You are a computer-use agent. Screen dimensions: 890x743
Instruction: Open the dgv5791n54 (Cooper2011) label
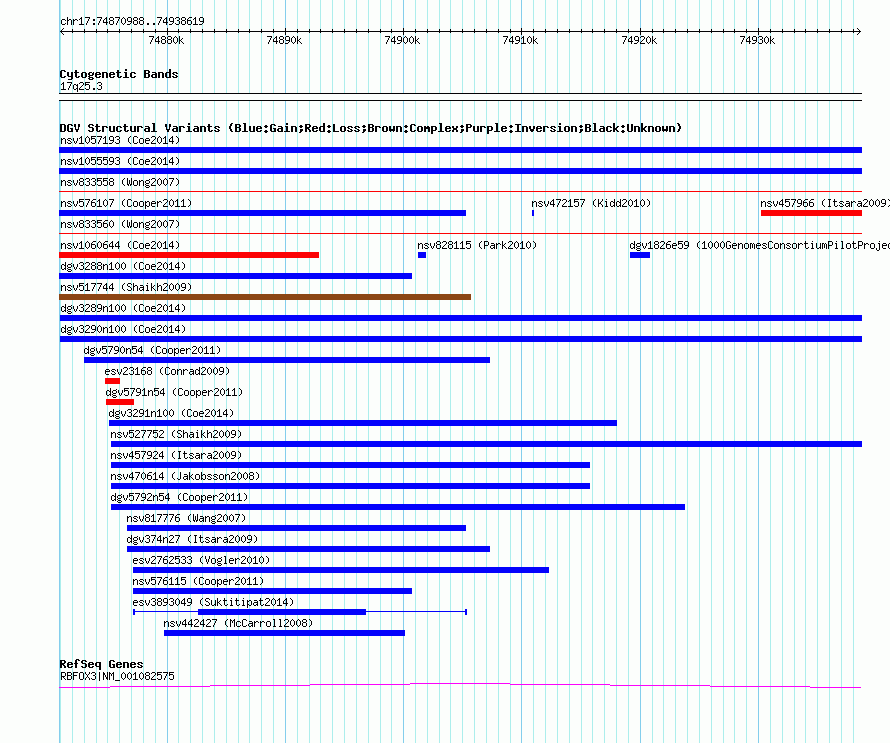(174, 392)
